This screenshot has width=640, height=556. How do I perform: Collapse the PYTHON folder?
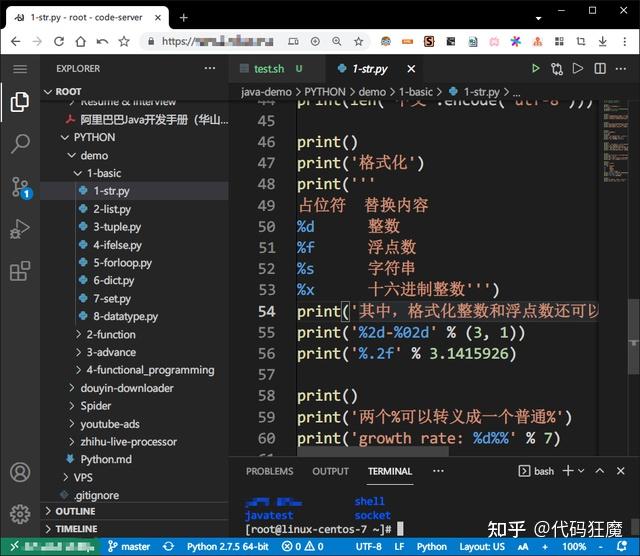coord(64,138)
